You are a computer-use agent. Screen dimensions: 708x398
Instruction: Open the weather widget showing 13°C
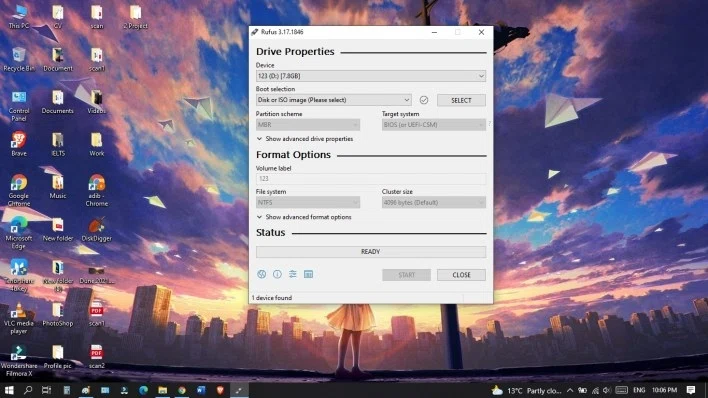tap(526, 390)
